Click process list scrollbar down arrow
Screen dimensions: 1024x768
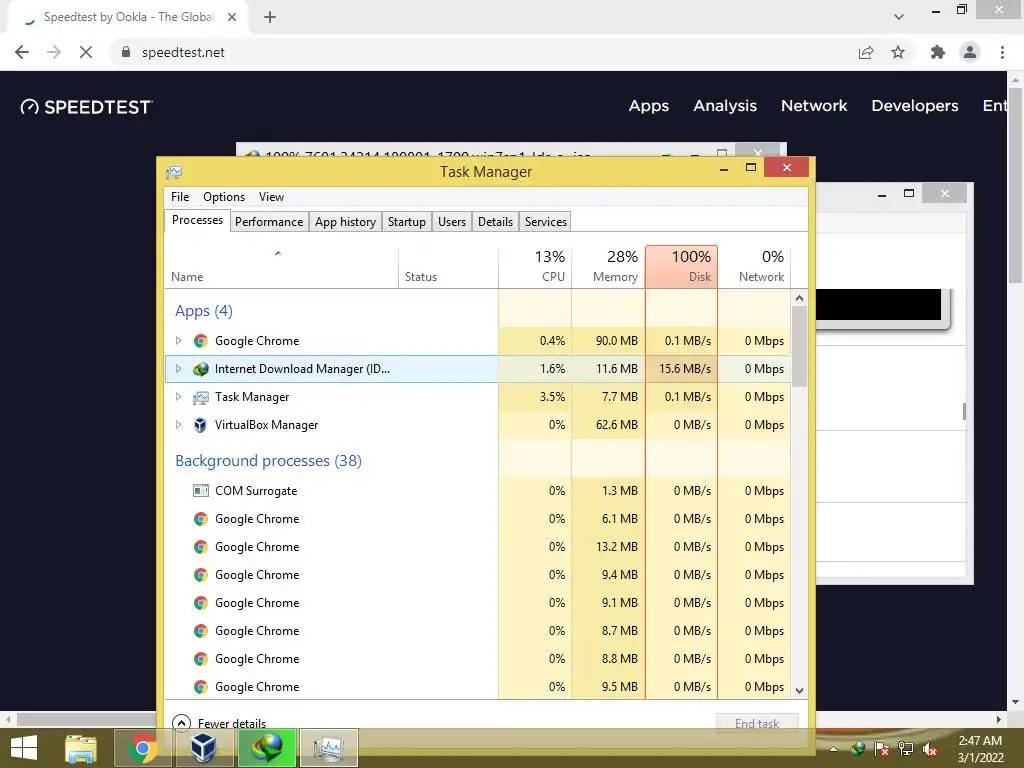pos(799,690)
